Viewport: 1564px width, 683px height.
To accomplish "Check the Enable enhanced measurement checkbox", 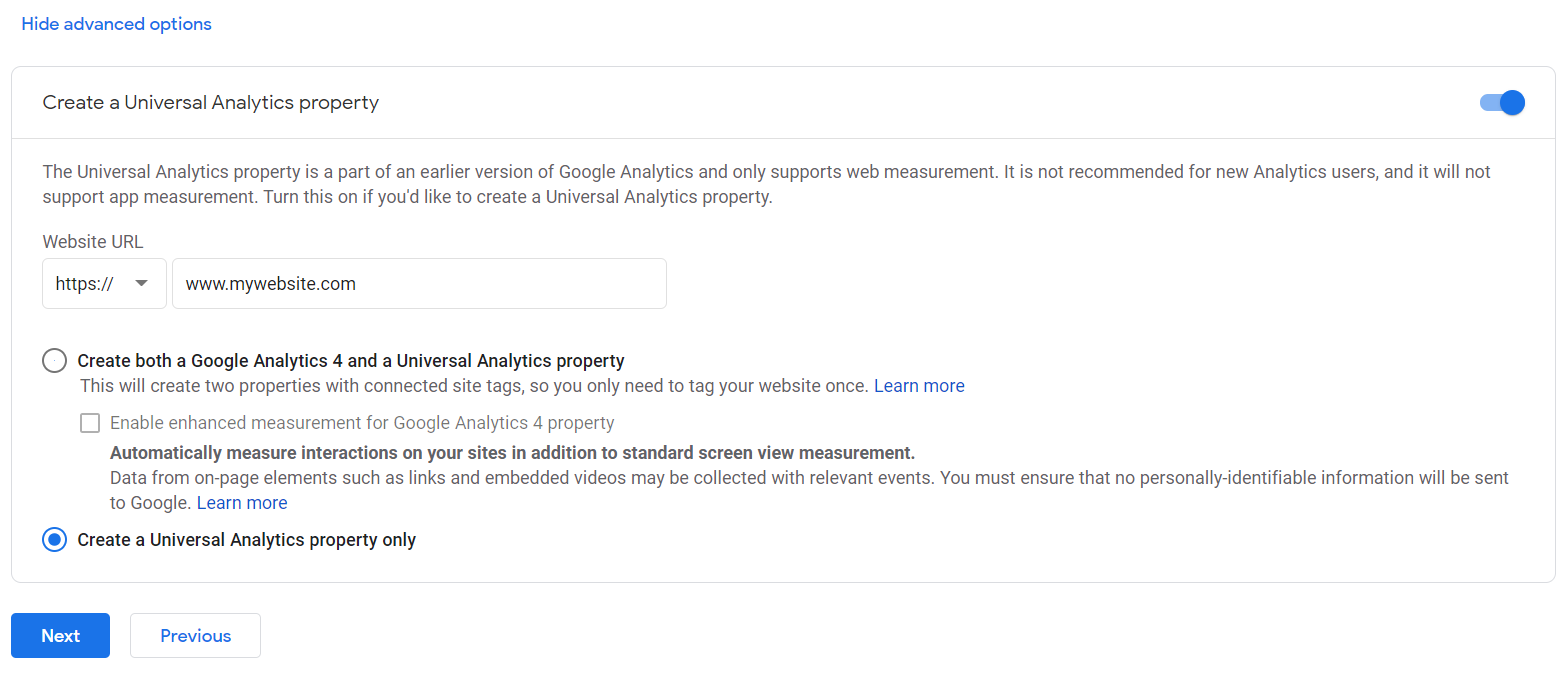I will pyautogui.click(x=90, y=423).
